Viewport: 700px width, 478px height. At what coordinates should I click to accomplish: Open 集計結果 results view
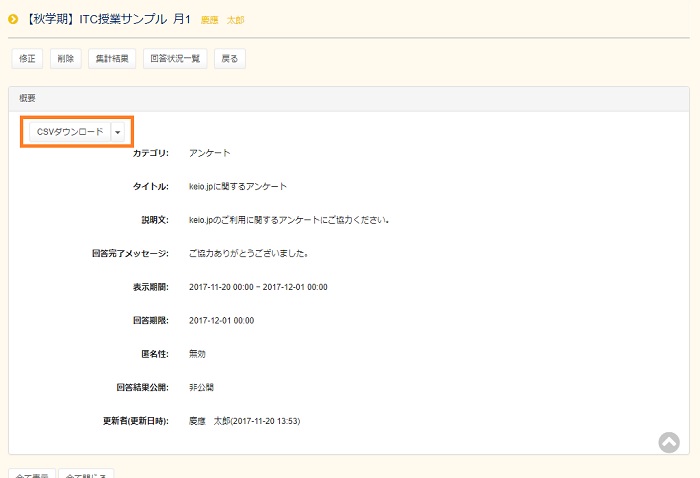point(111,59)
